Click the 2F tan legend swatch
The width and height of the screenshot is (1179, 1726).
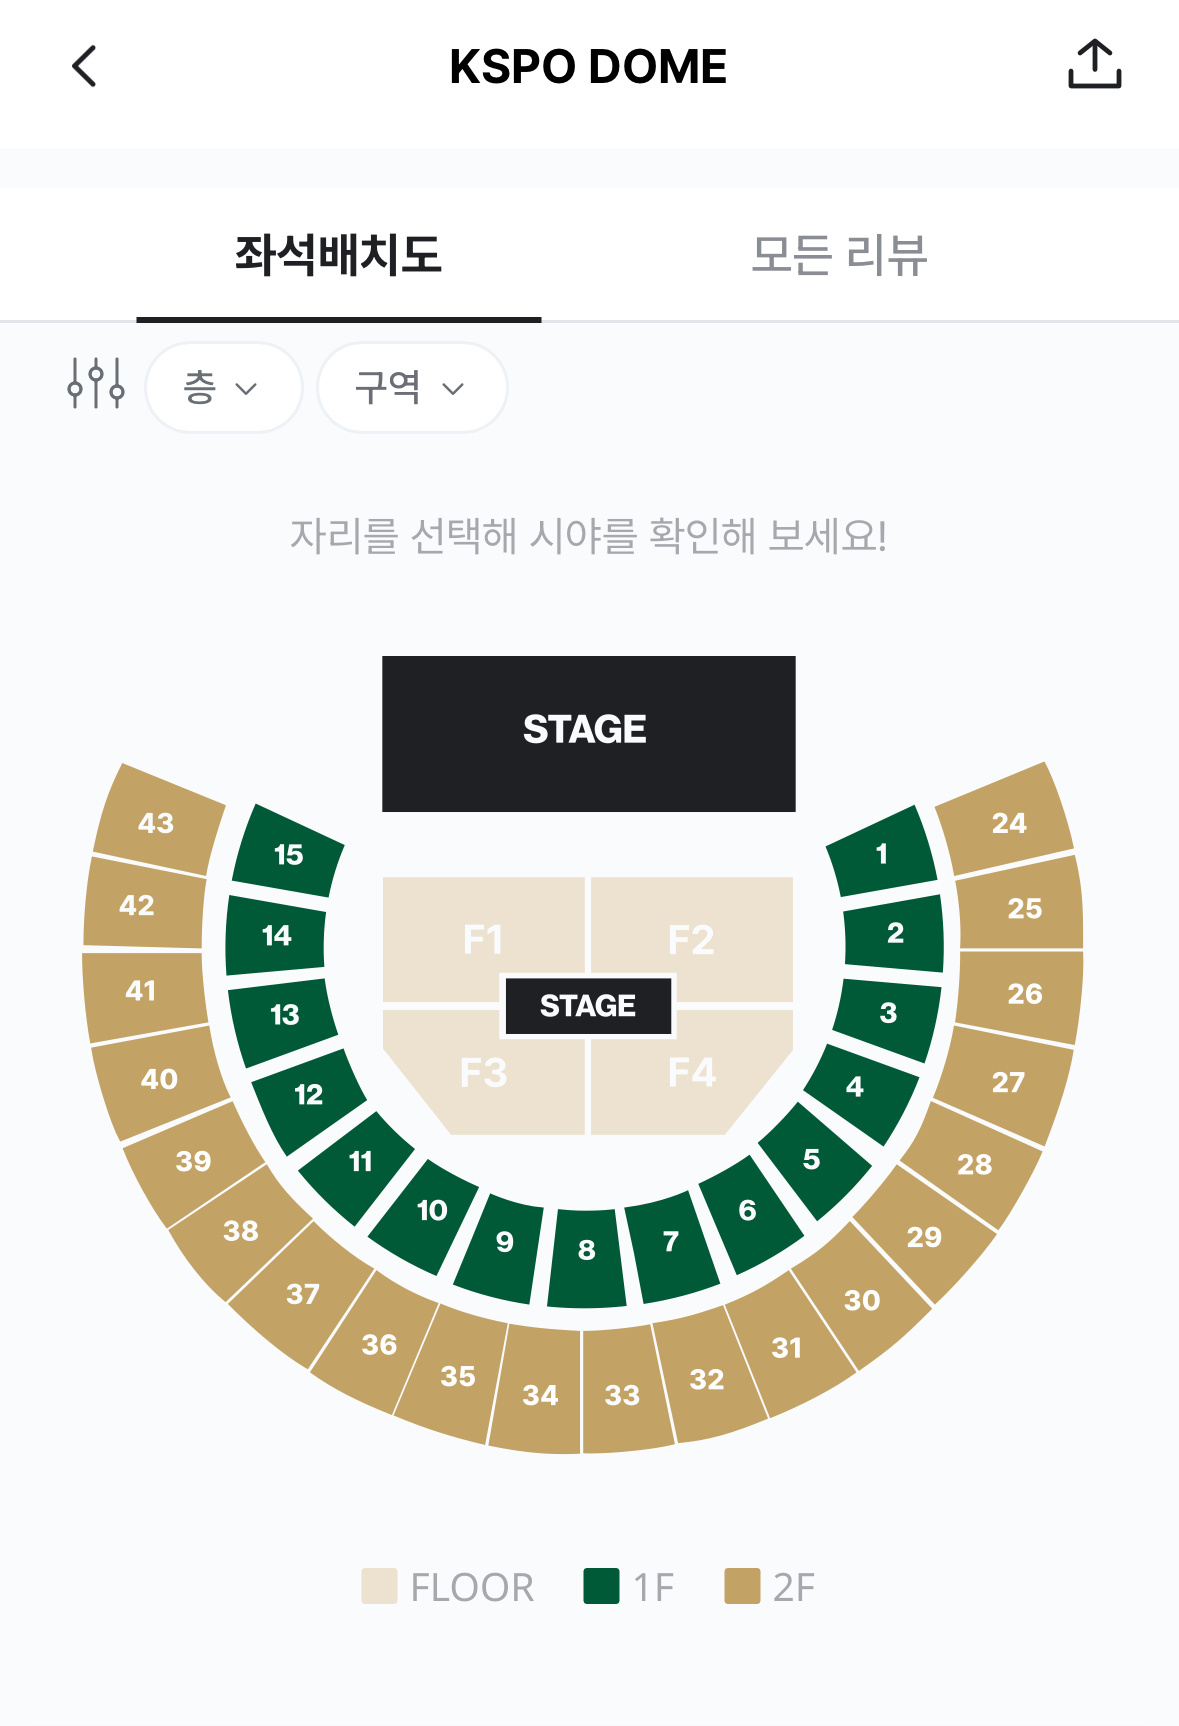pos(742,1587)
